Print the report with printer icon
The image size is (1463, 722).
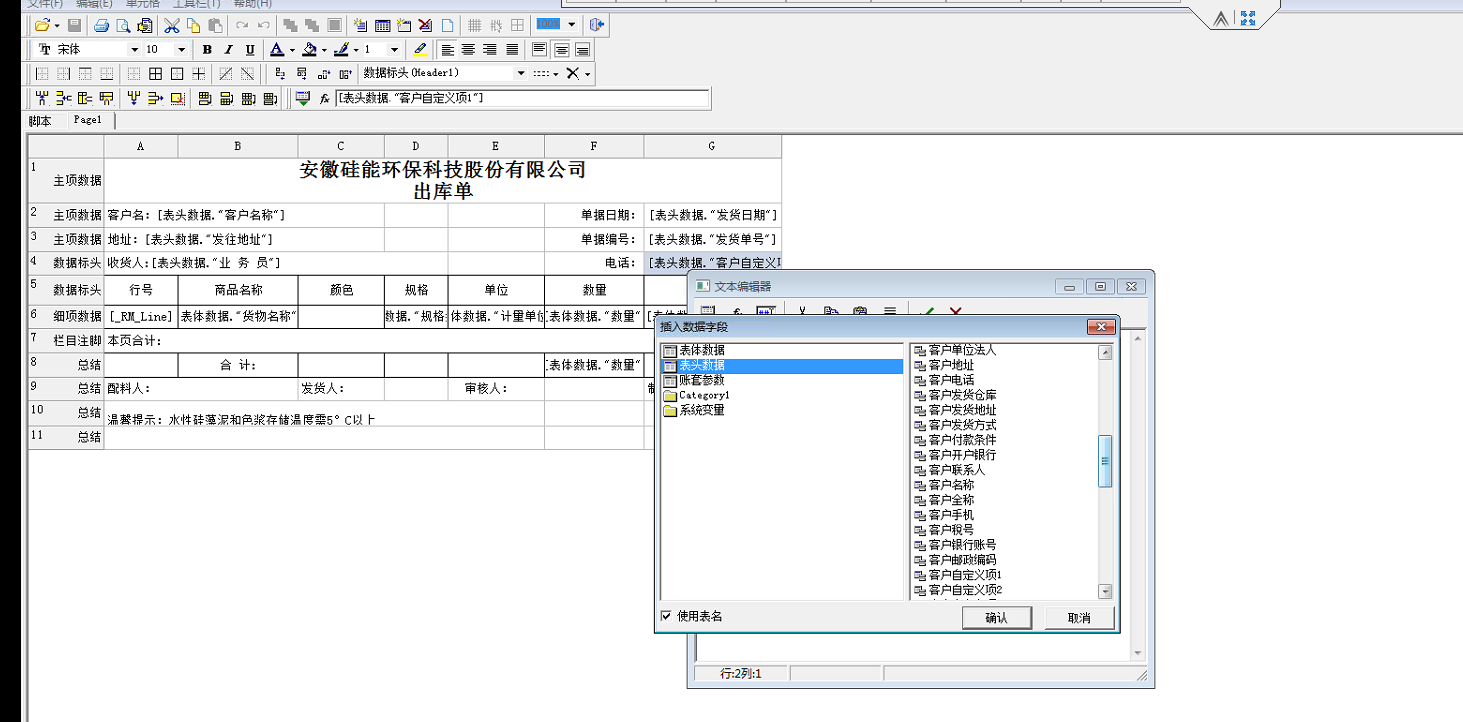pyautogui.click(x=101, y=25)
